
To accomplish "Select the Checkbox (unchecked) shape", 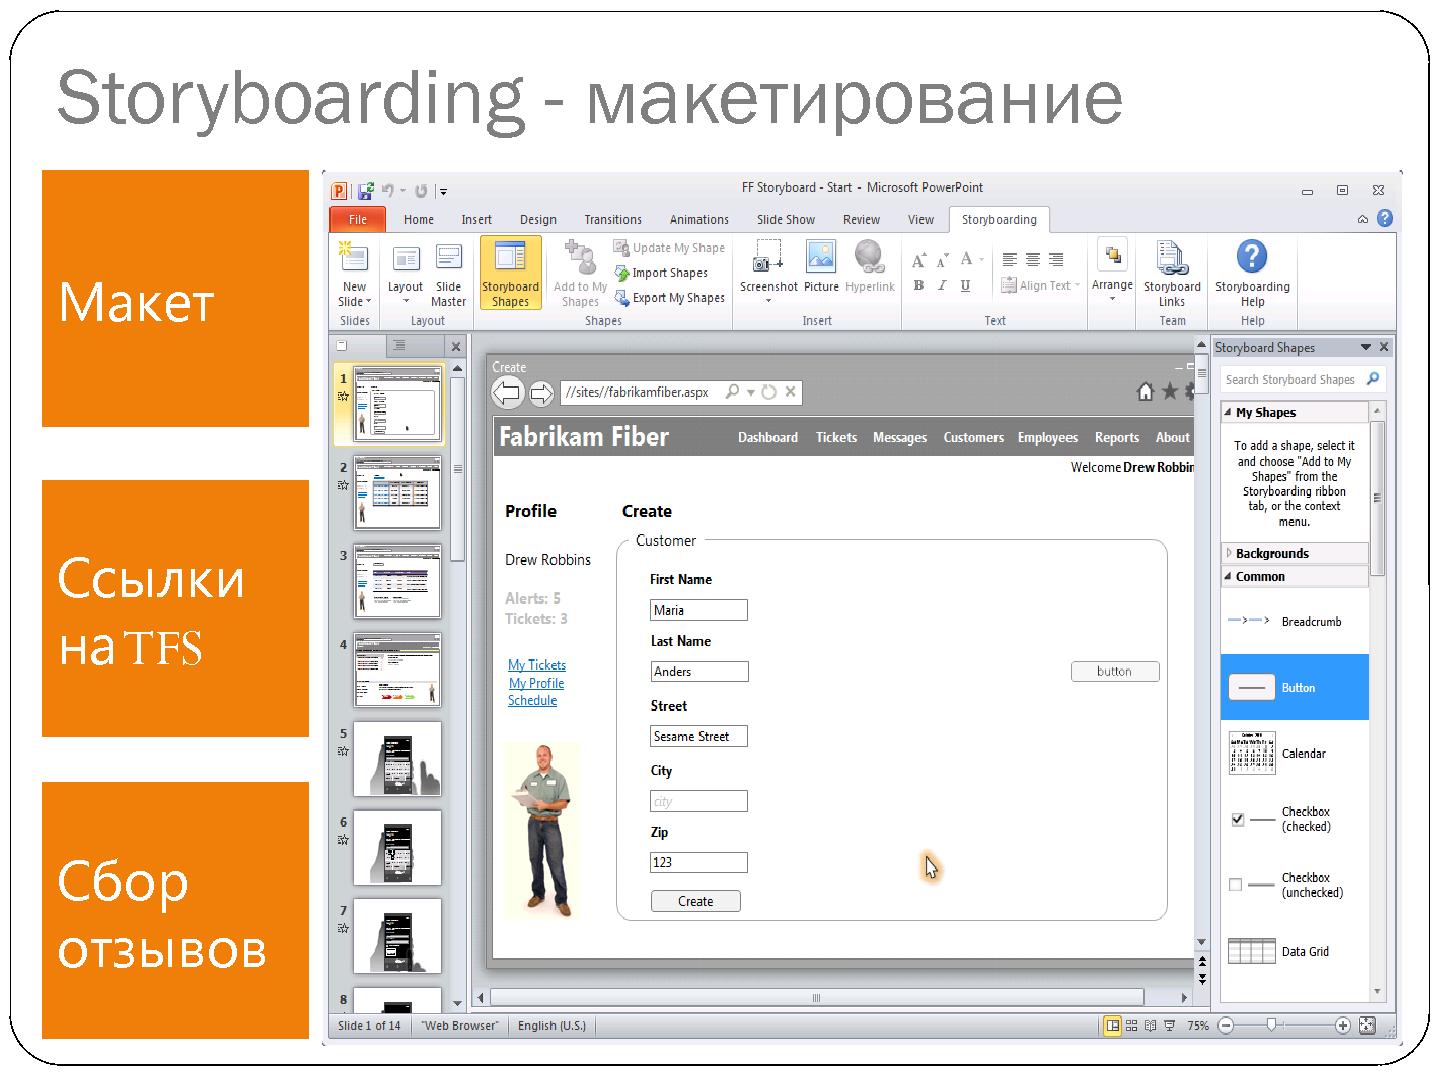I will [1294, 885].
